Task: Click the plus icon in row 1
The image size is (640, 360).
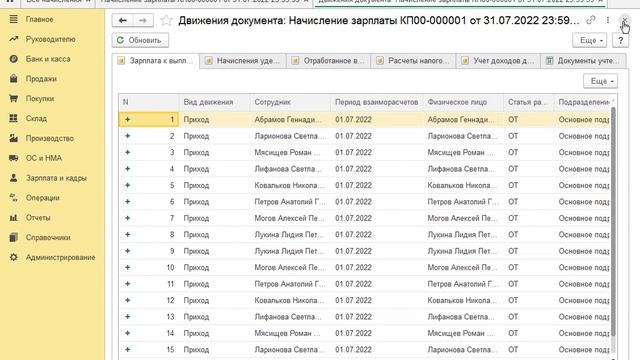Action: [127, 119]
